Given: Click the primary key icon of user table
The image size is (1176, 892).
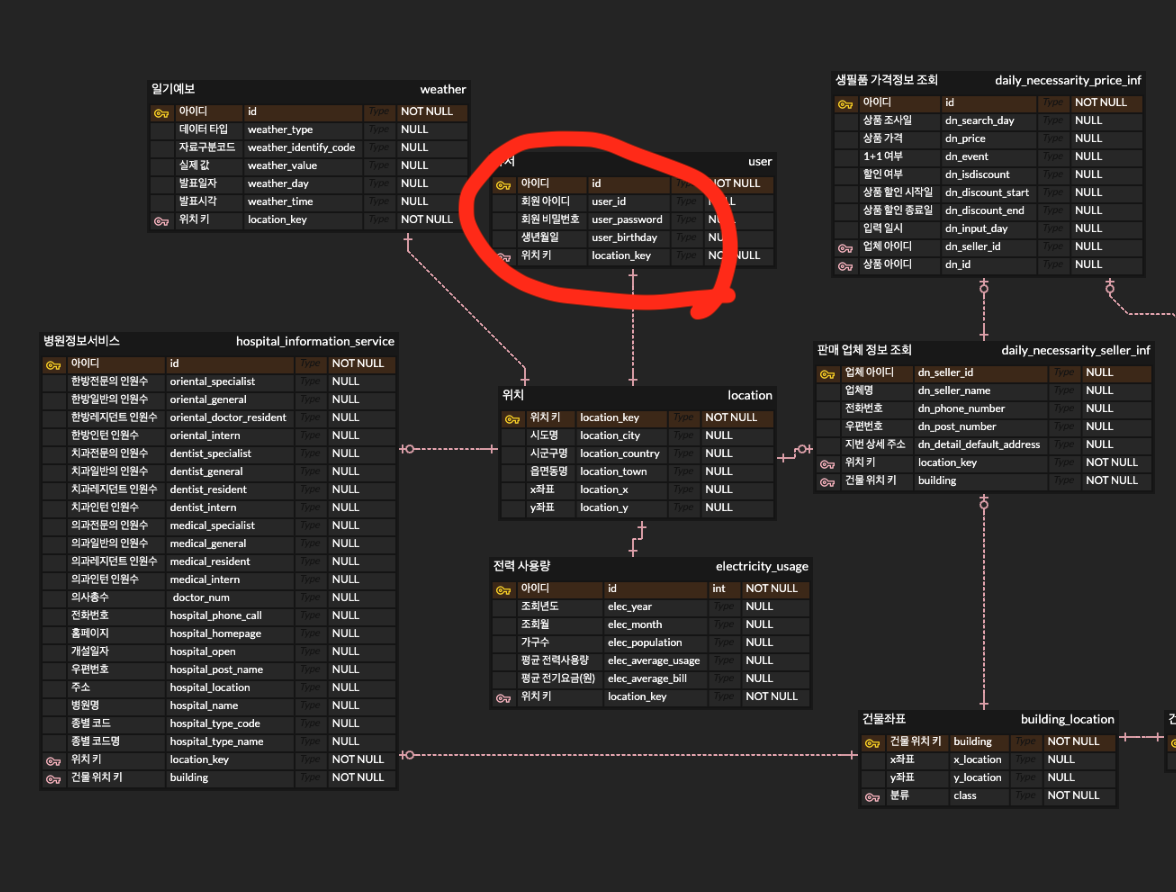Looking at the screenshot, I should click(x=503, y=185).
